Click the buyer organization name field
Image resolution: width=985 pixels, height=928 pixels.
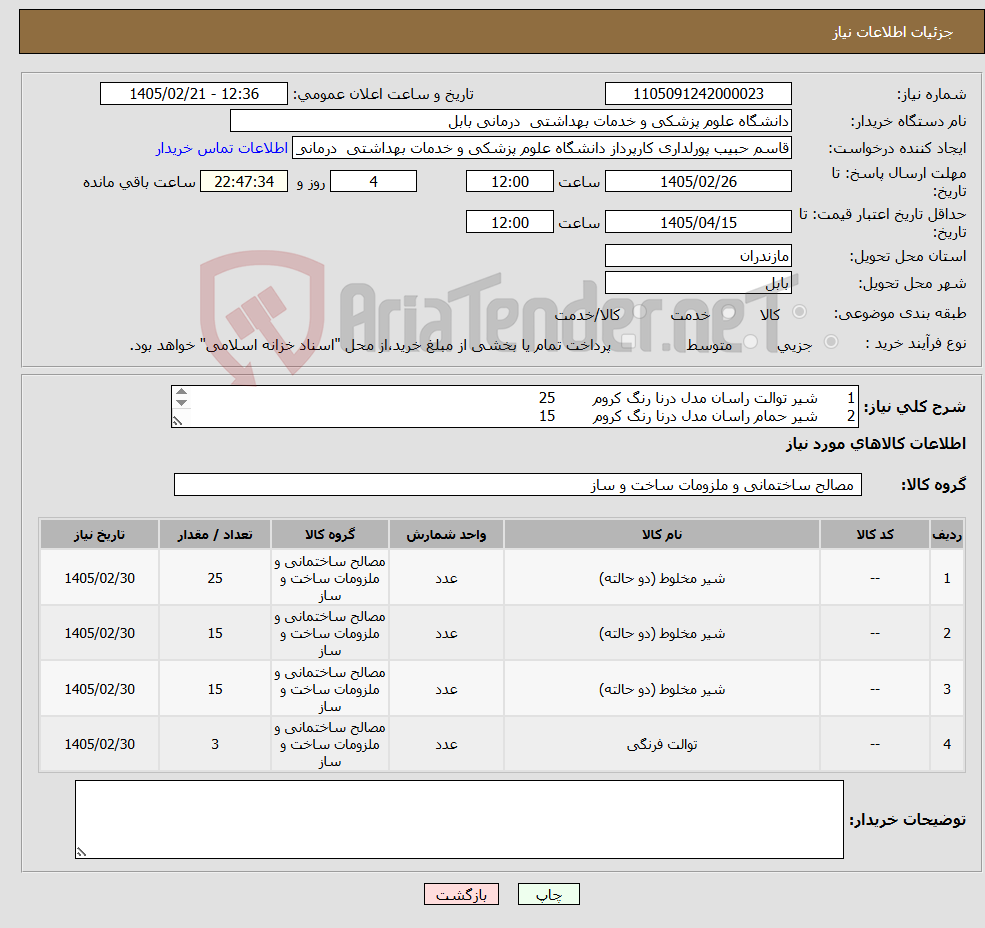click(x=510, y=121)
